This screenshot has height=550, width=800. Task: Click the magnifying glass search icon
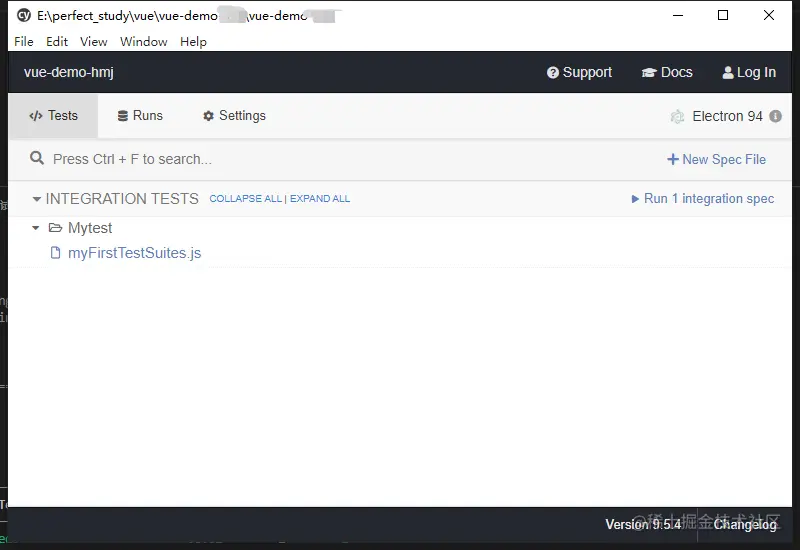[x=37, y=158]
